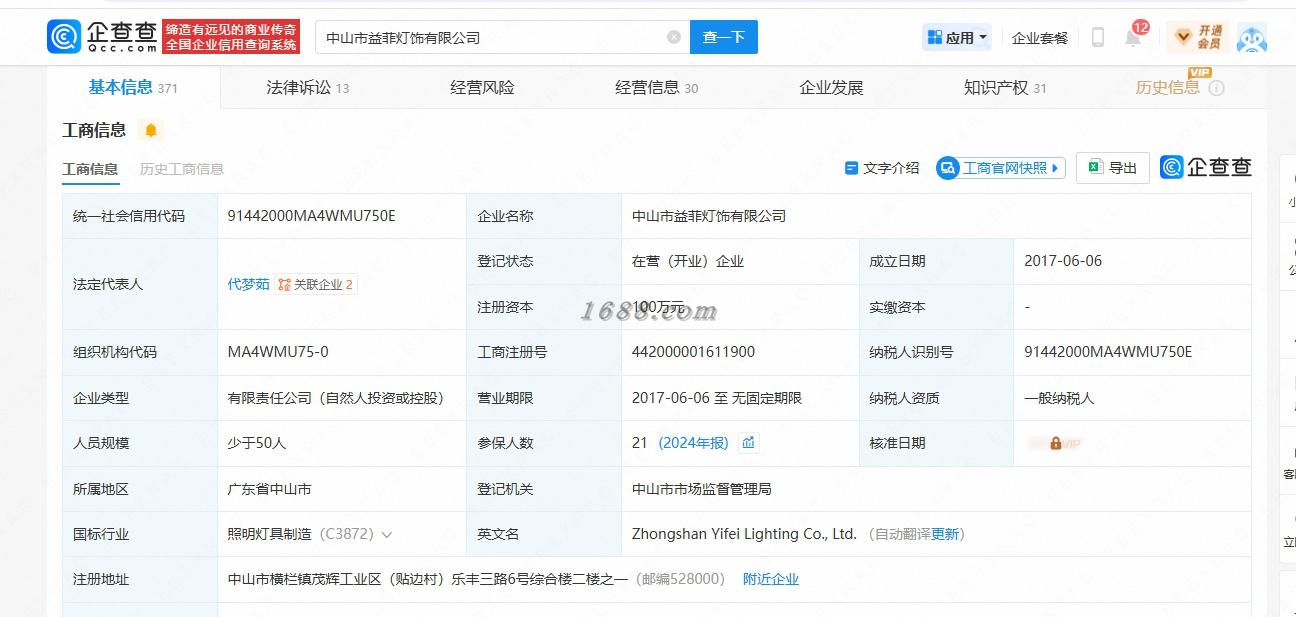Image resolution: width=1296 pixels, height=617 pixels.
Task: Select the 工商信息 sub-tab
Action: (x=90, y=169)
